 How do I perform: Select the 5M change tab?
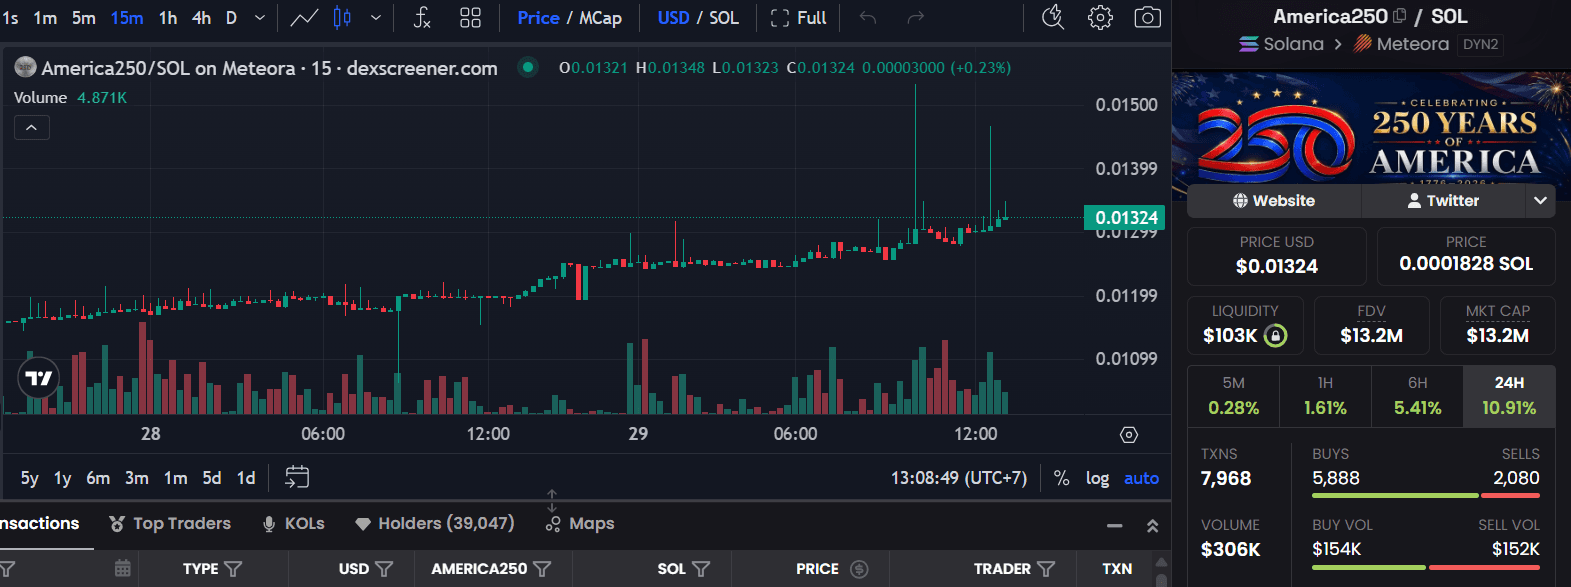[1234, 396]
